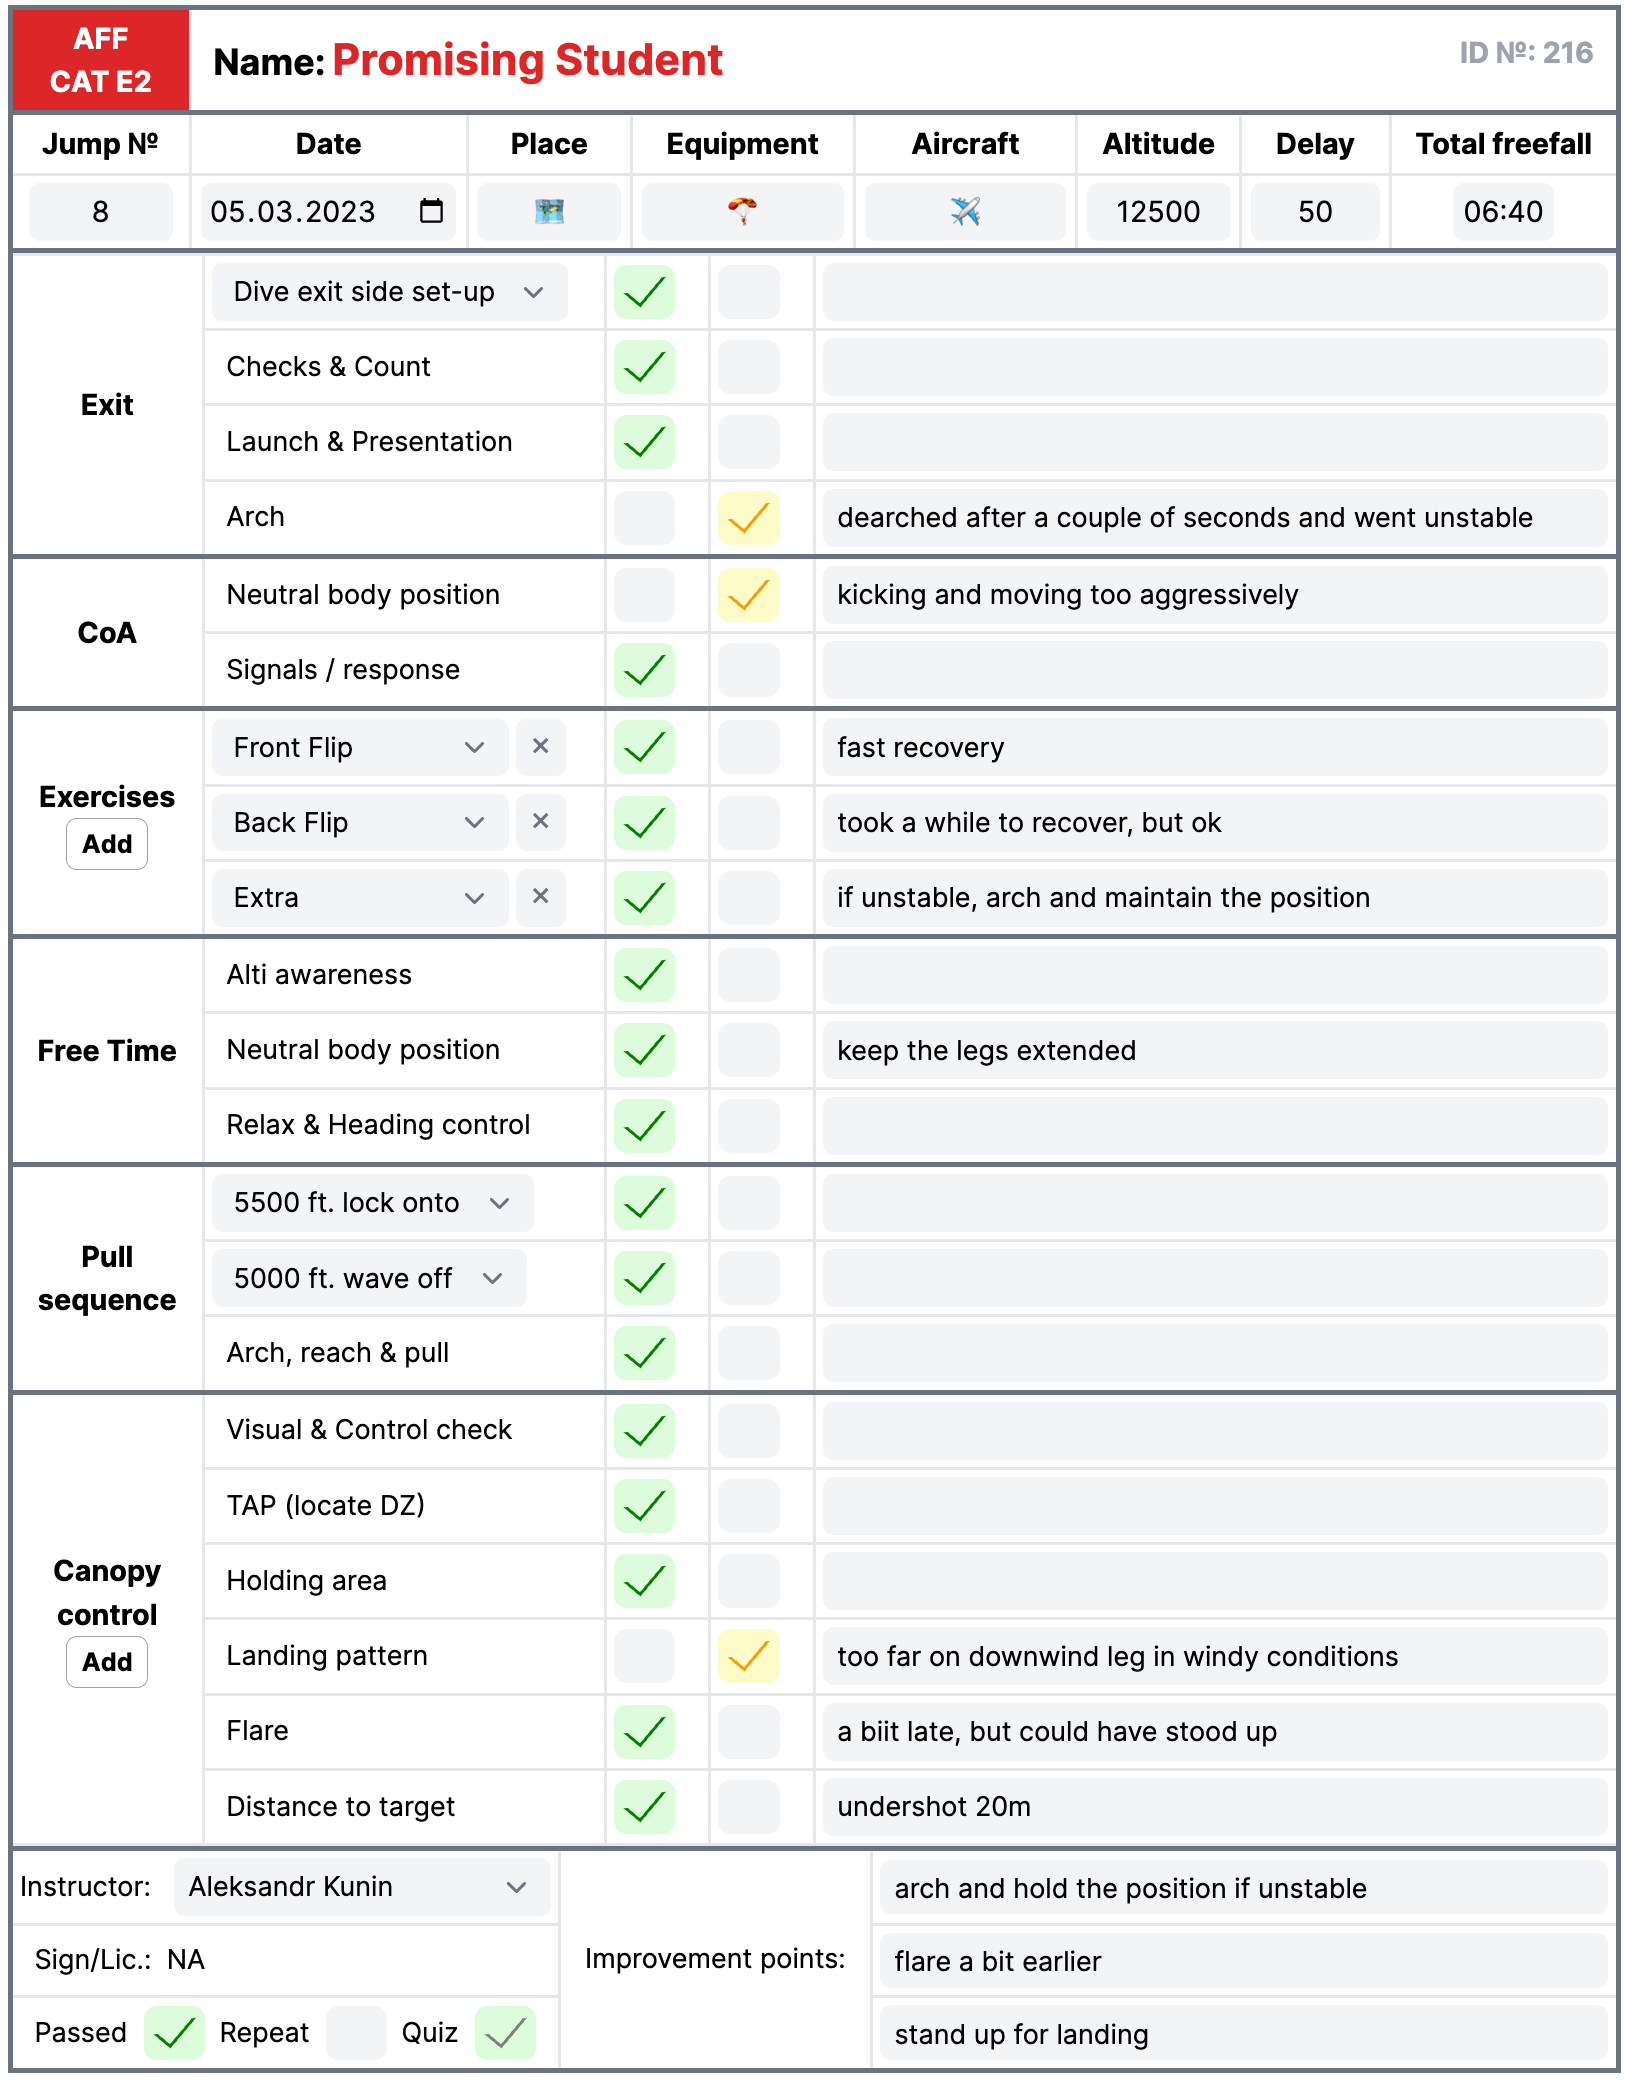Open the 5500 ft. lock onto dropdown
Viewport: 1628px width, 2080px height.
(x=500, y=1203)
